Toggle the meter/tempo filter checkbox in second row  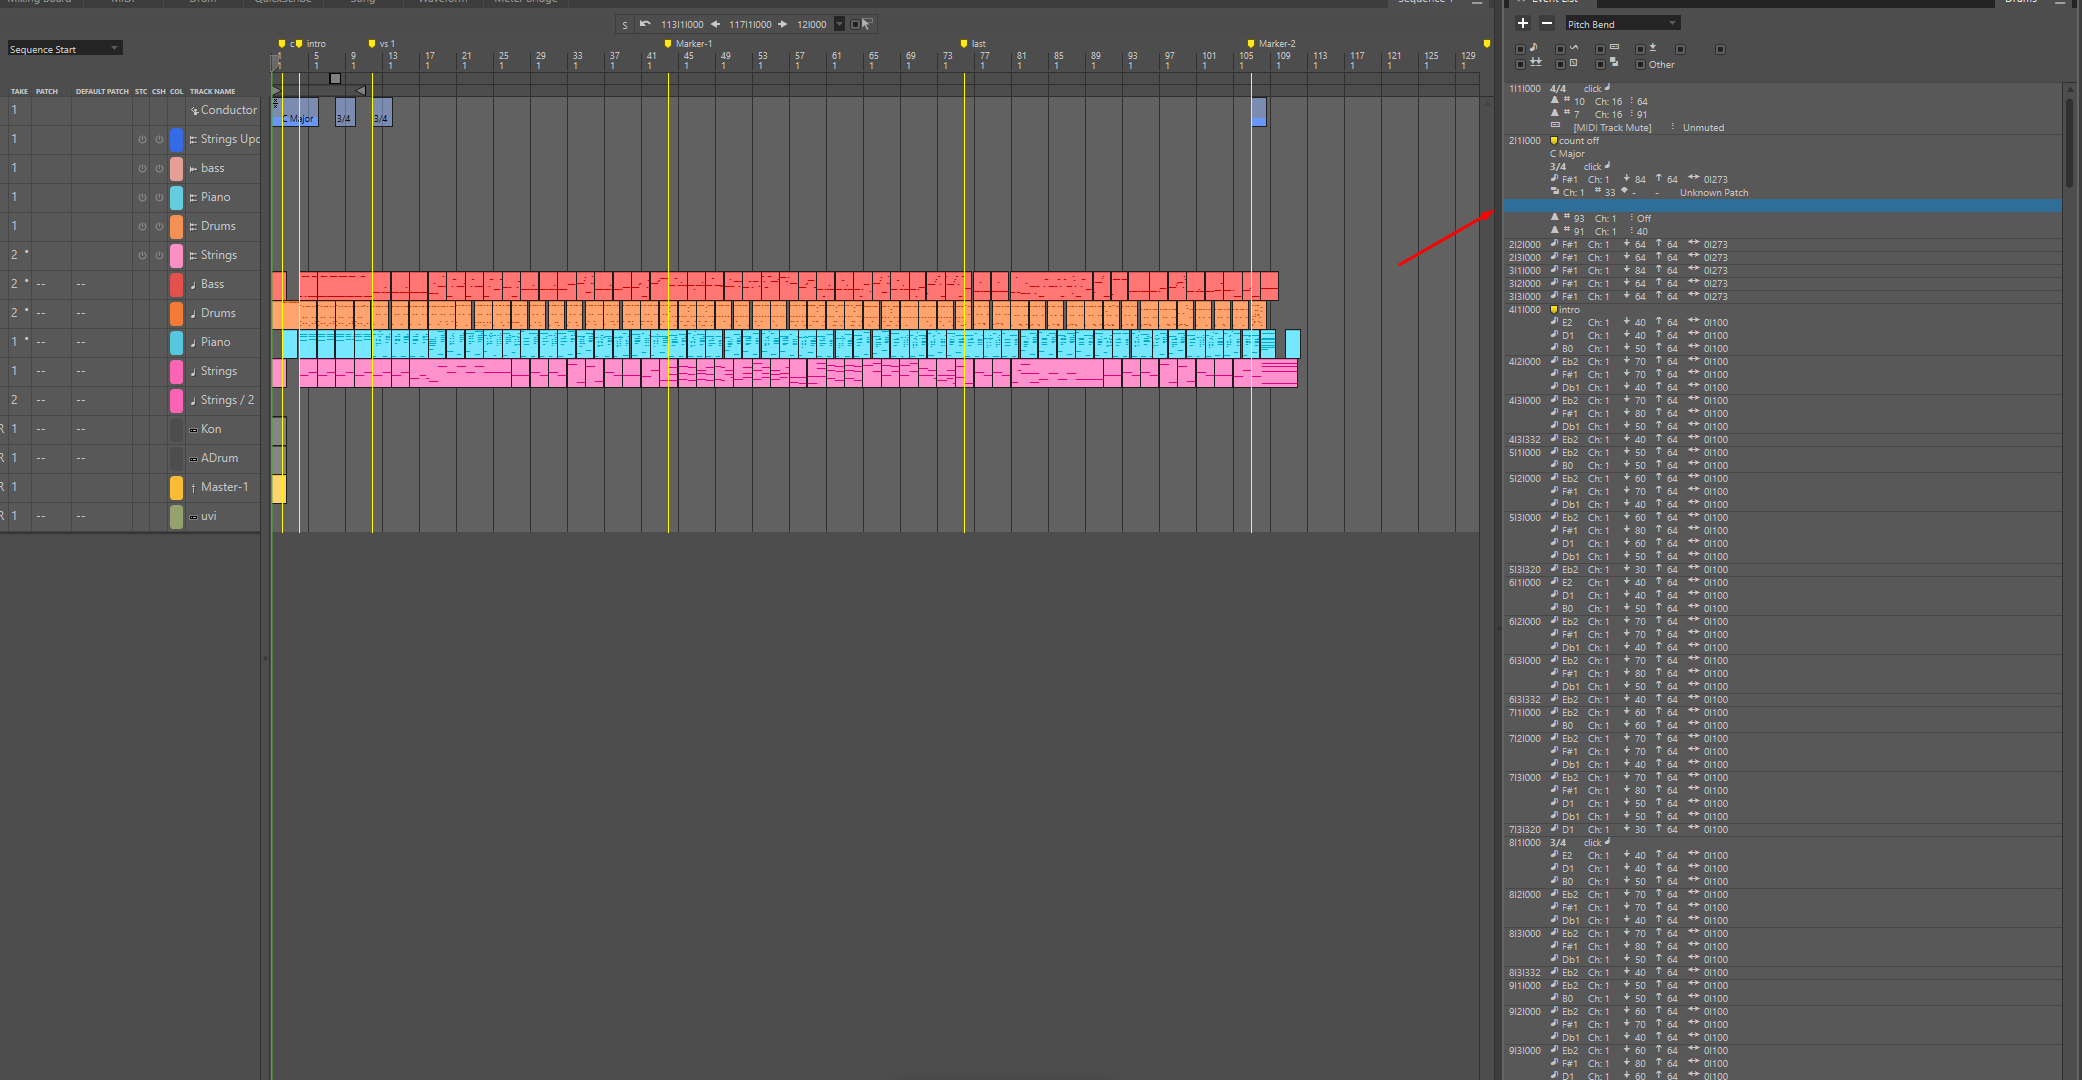(1520, 65)
